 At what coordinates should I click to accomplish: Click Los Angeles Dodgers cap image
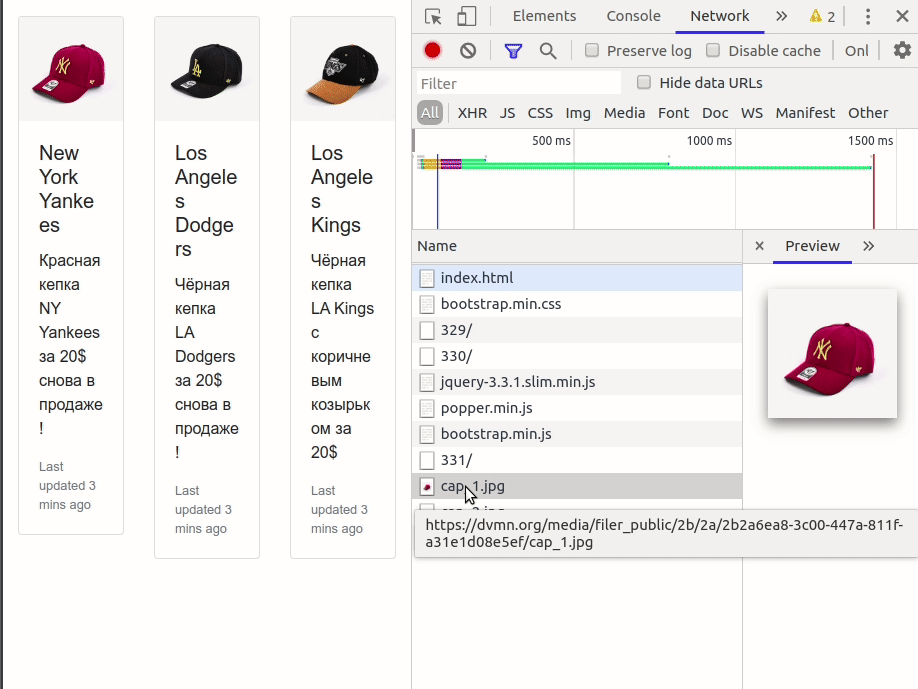click(x=207, y=69)
